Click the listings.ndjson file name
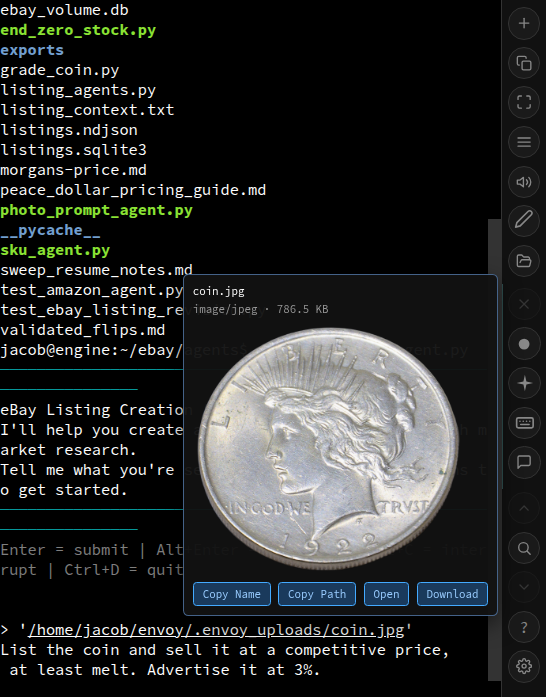Image resolution: width=546 pixels, height=697 pixels. click(69, 130)
